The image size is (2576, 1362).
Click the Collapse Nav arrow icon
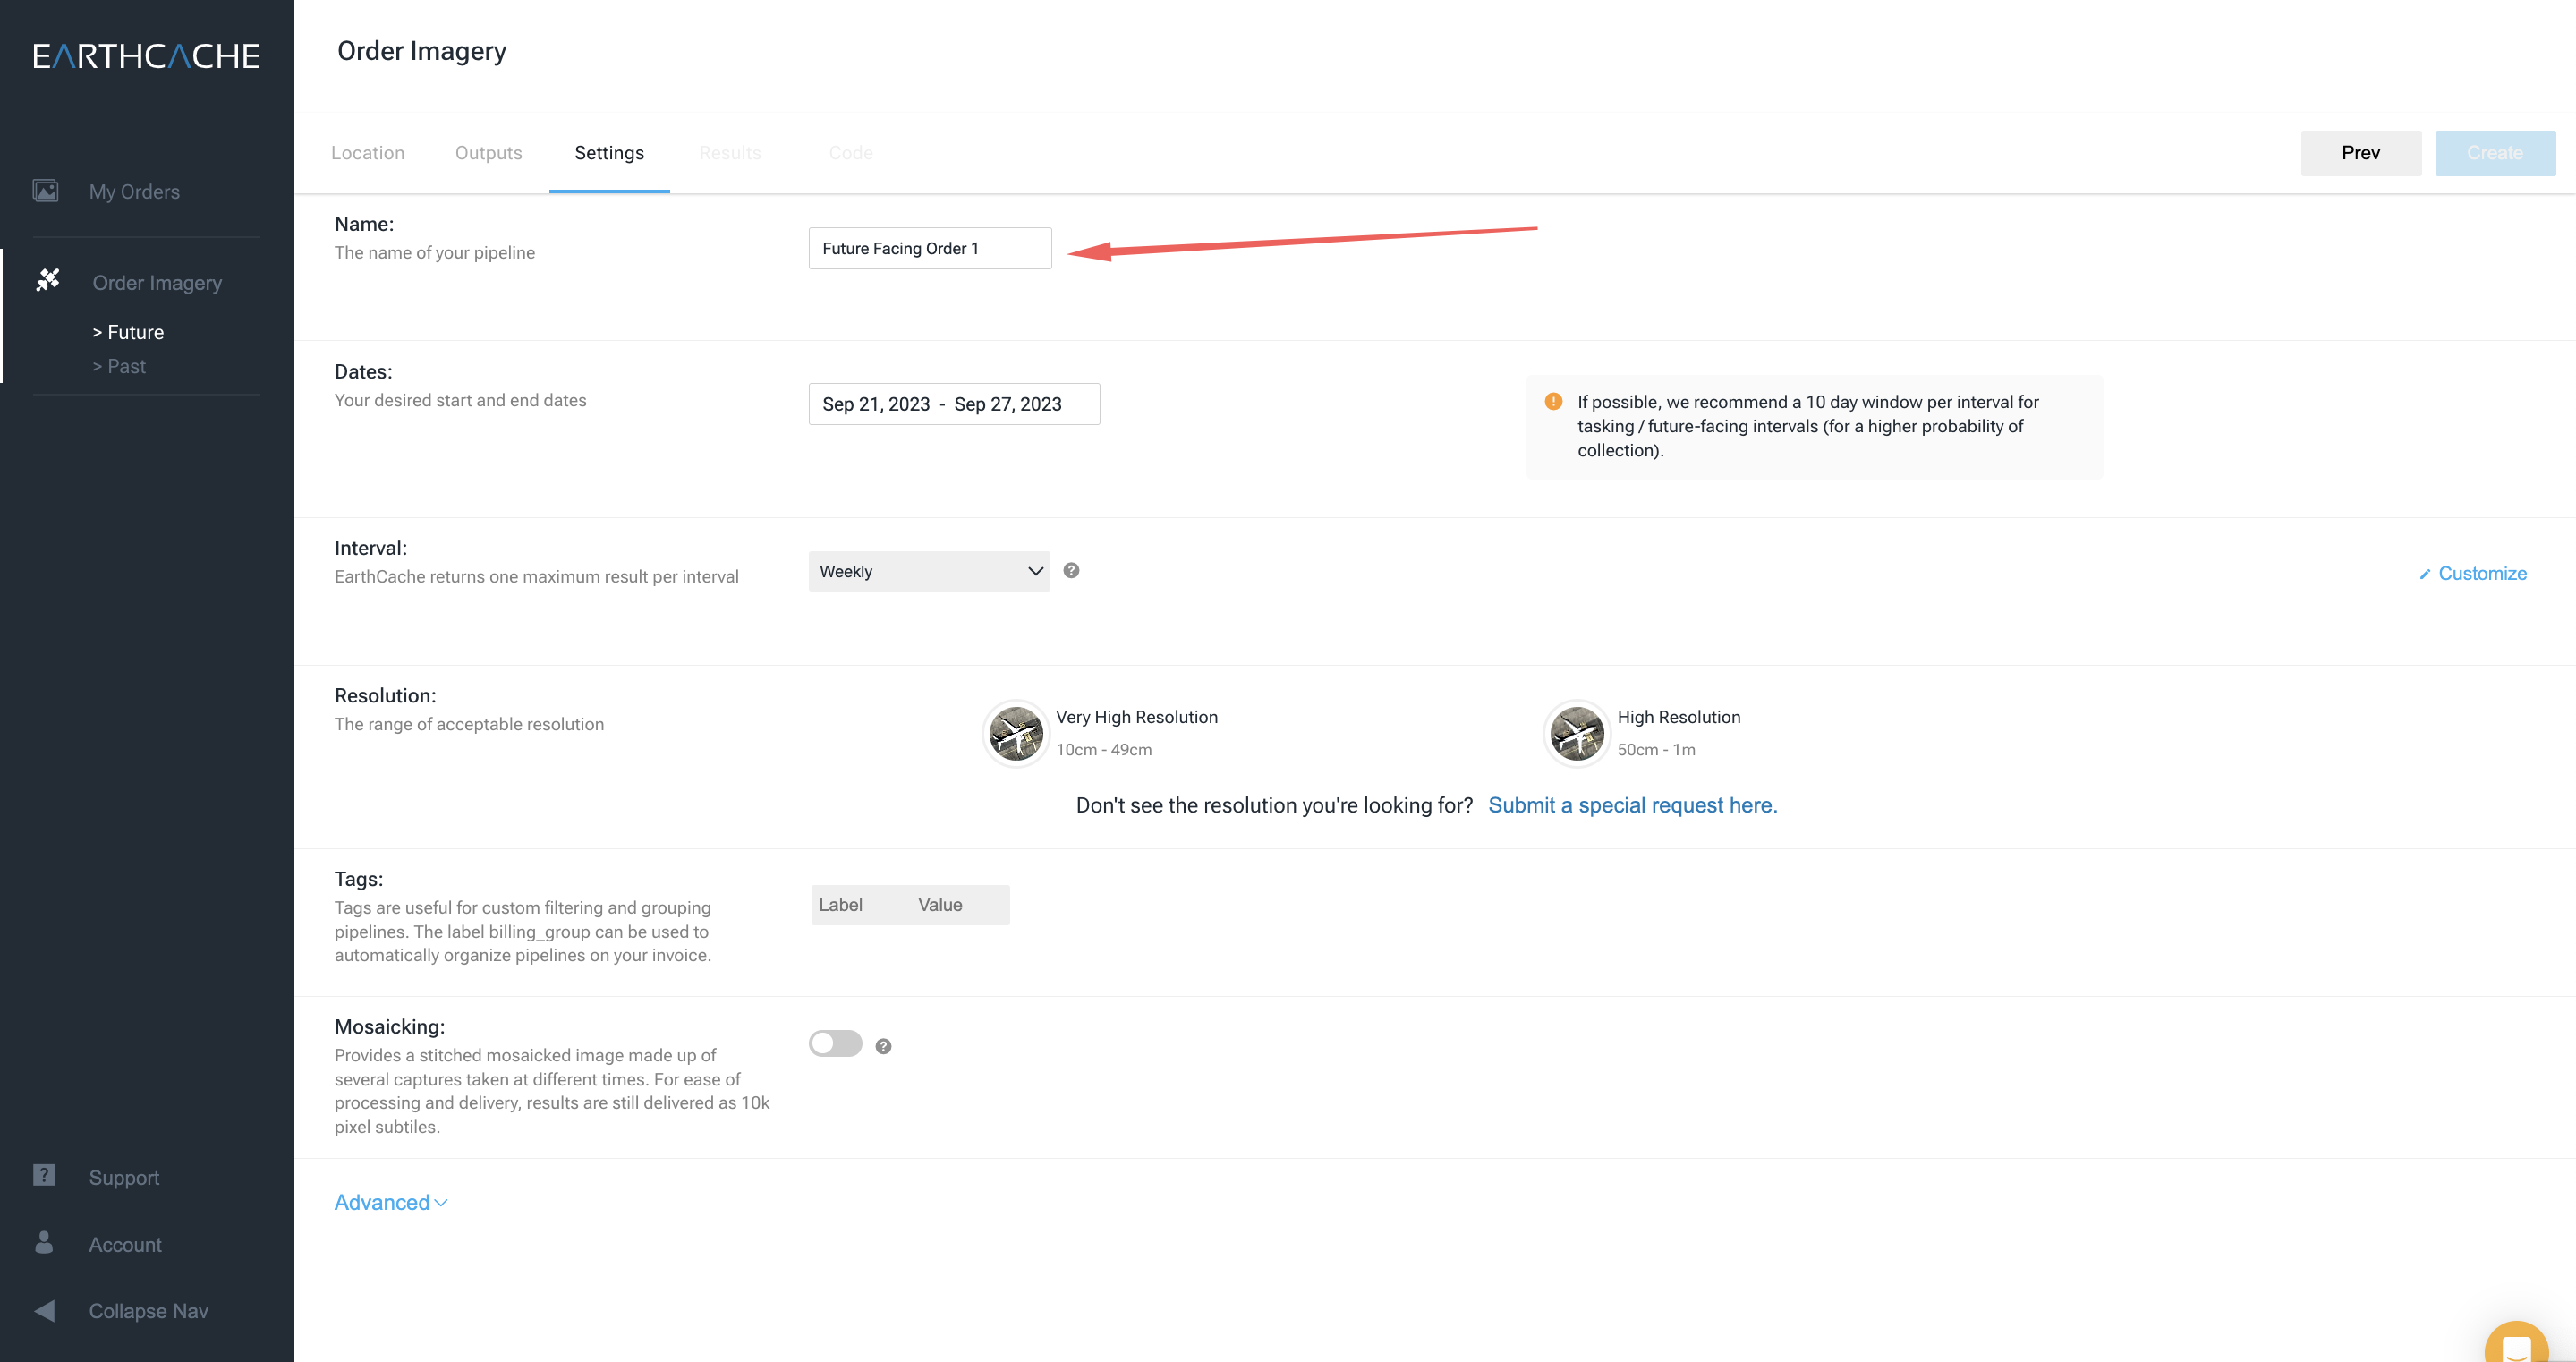[44, 1310]
